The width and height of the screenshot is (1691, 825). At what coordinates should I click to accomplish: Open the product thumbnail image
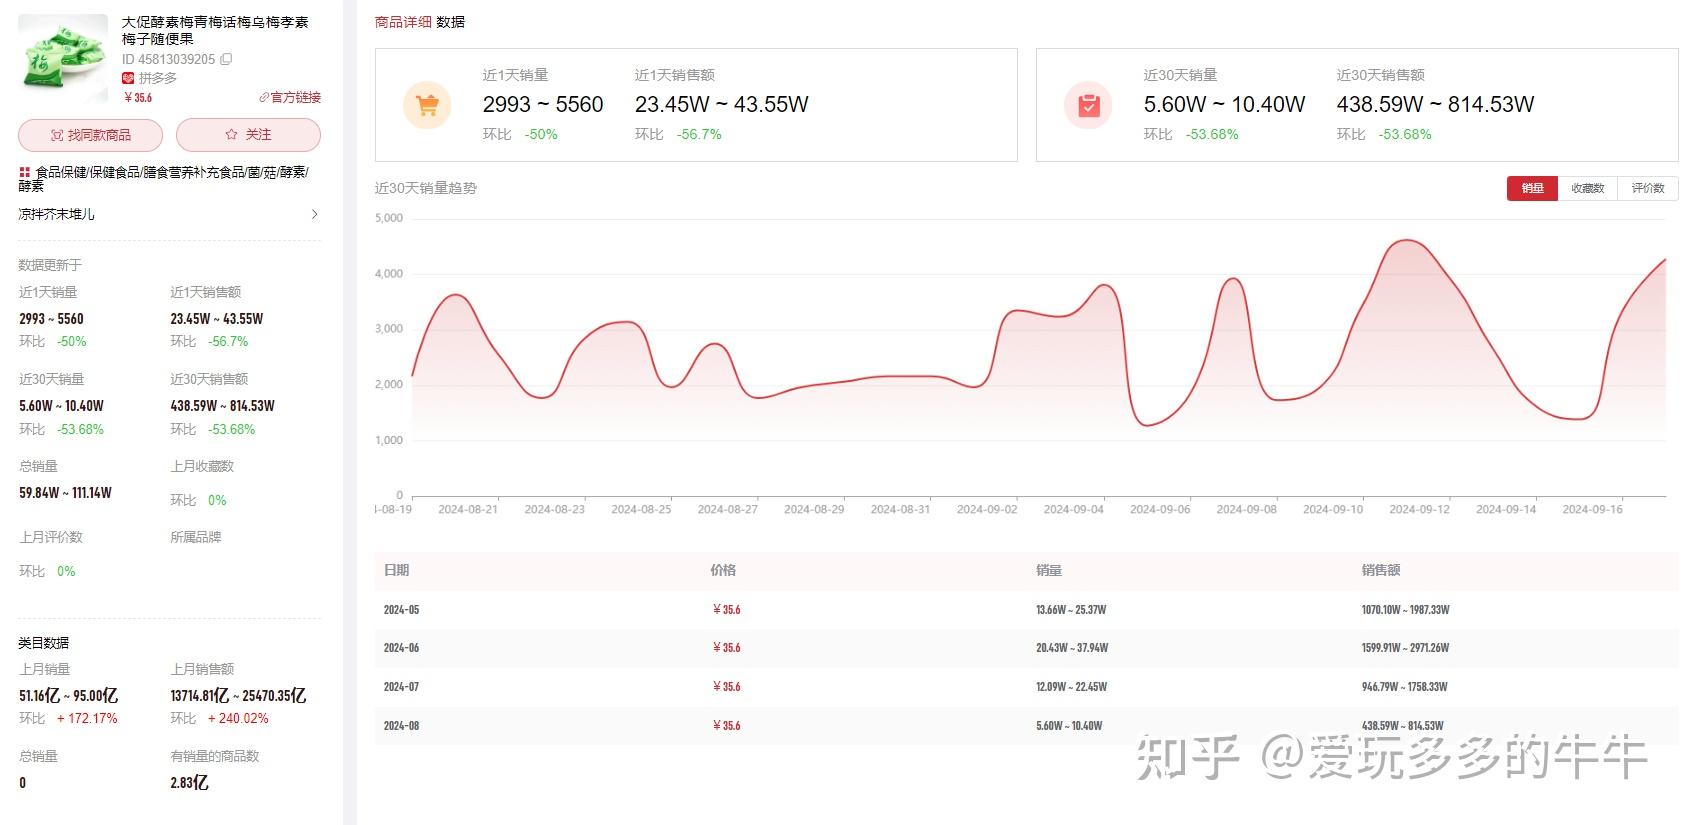pos(63,58)
